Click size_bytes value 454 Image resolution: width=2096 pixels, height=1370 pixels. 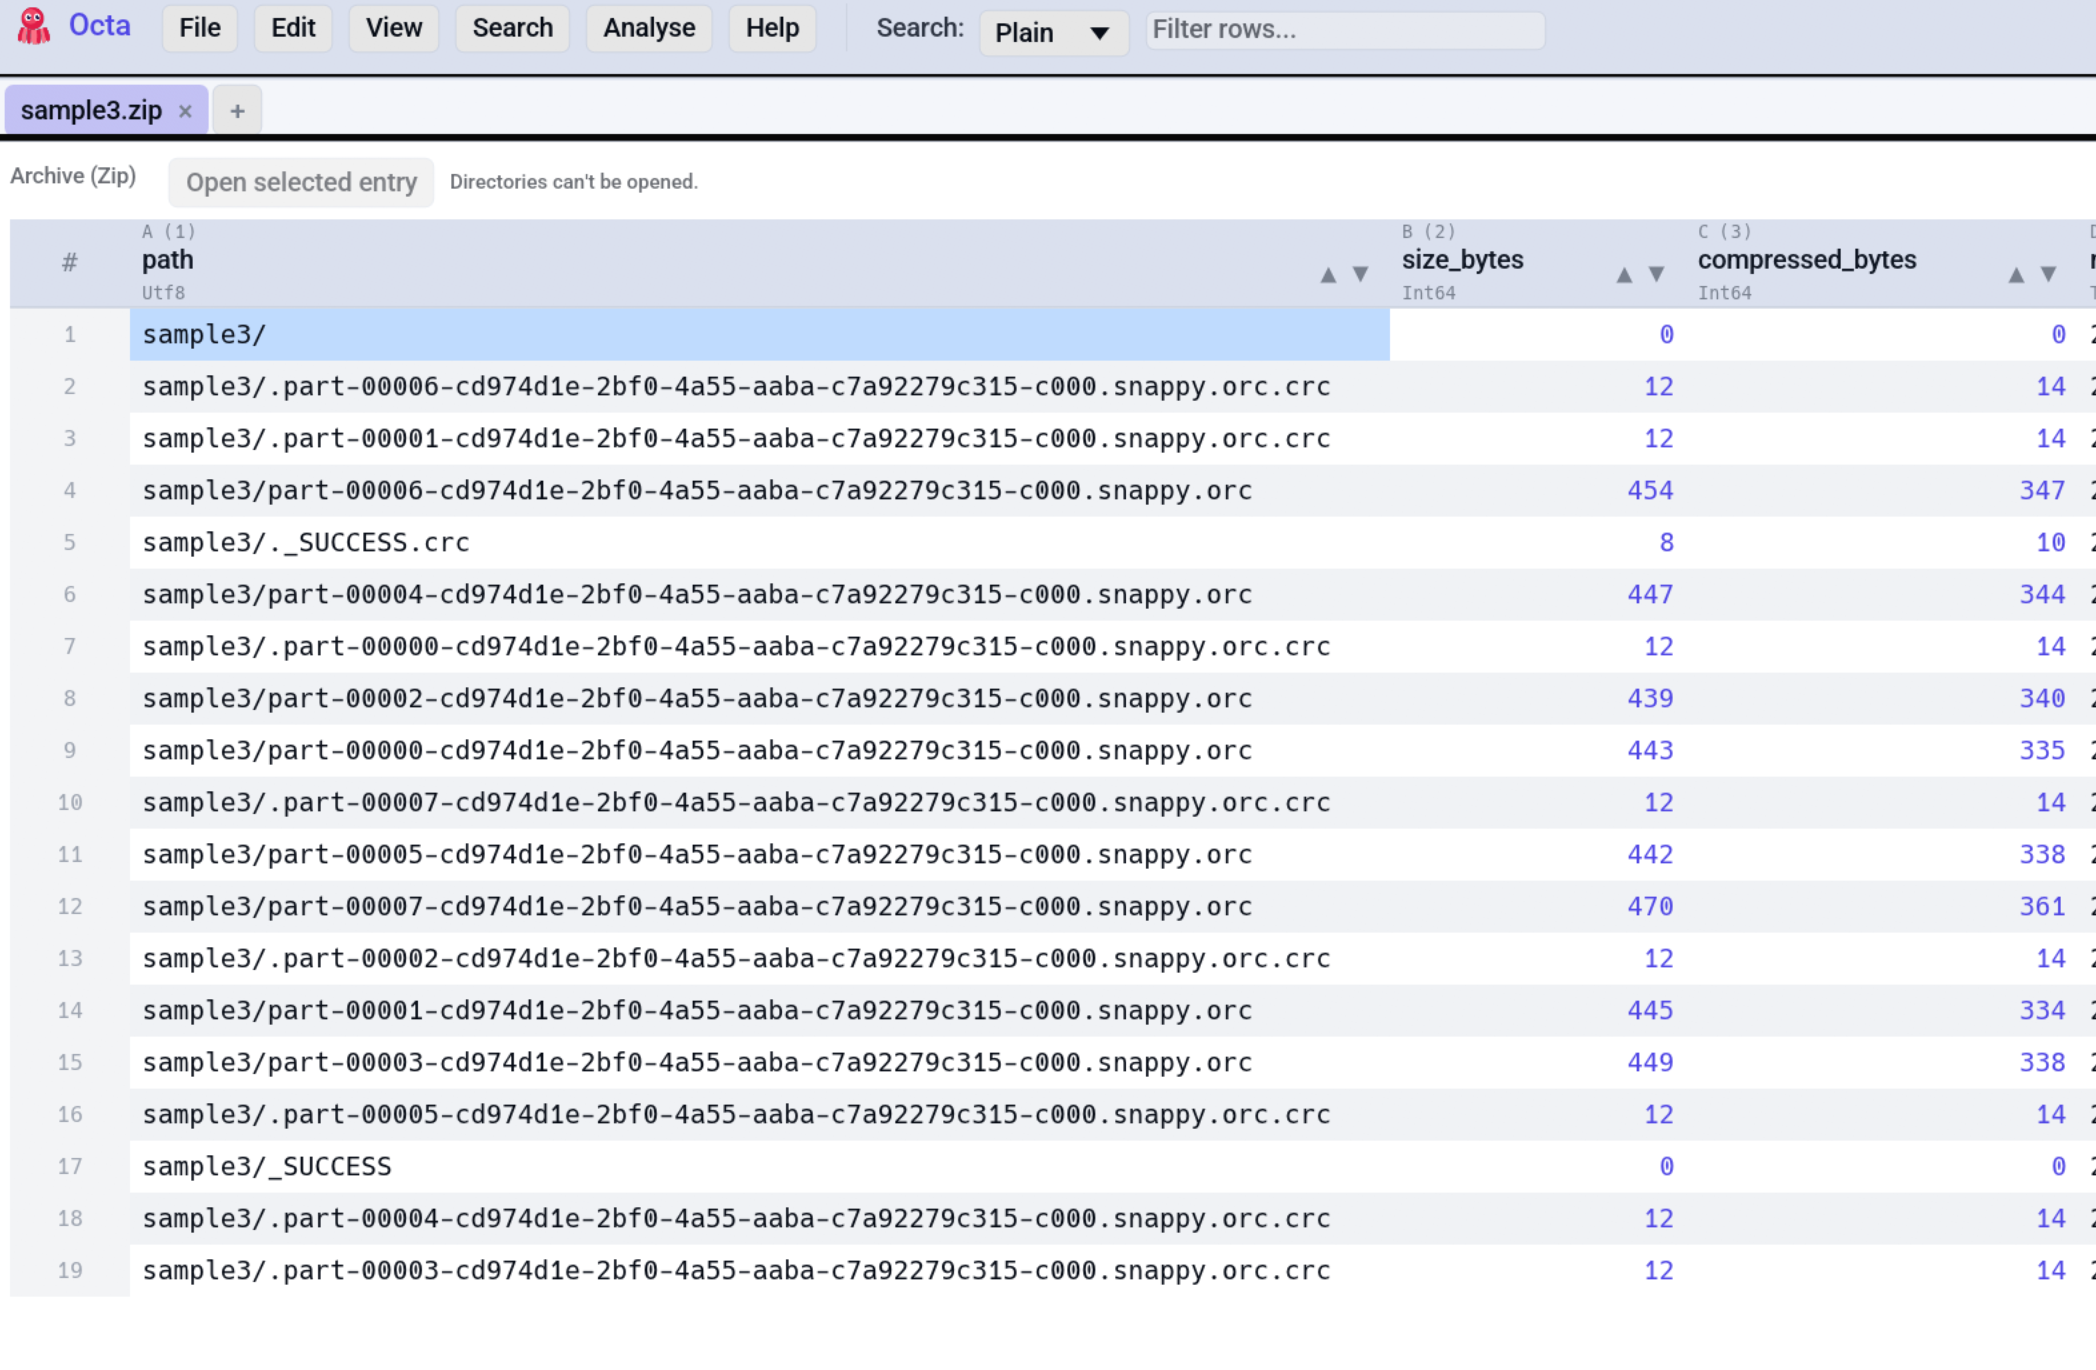pos(1650,491)
